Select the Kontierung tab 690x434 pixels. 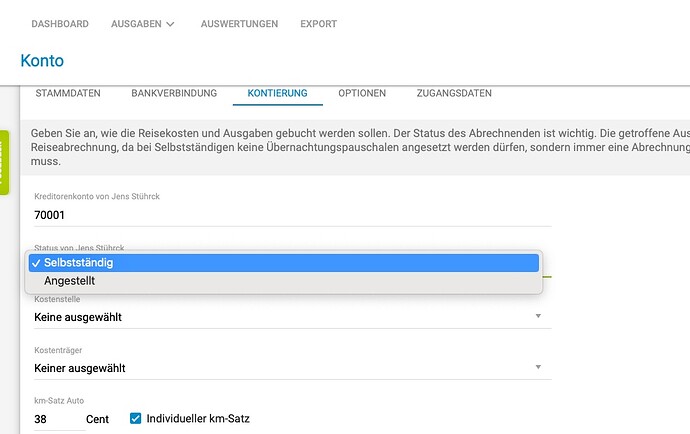pyautogui.click(x=278, y=93)
